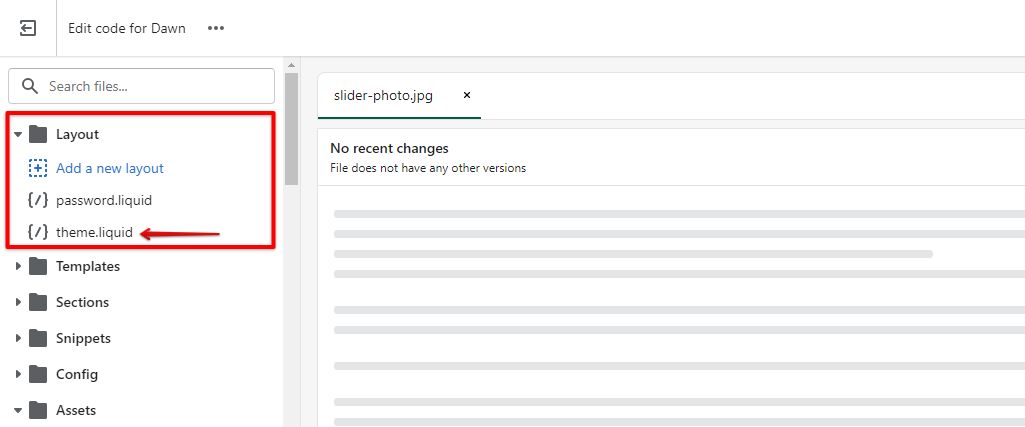Collapse the Layout folder arrow
Image resolution: width=1025 pixels, height=427 pixels.
pyautogui.click(x=18, y=134)
